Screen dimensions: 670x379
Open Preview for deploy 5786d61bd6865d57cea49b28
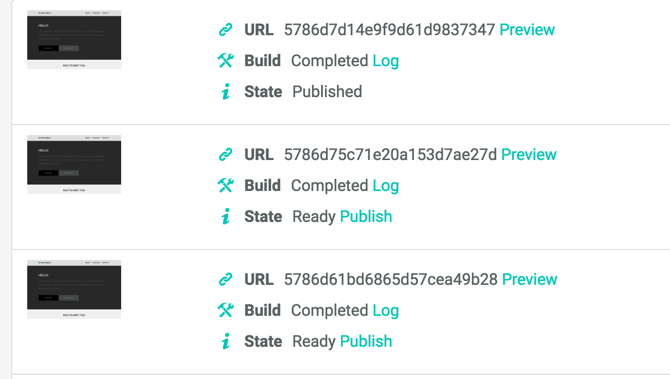tap(529, 279)
